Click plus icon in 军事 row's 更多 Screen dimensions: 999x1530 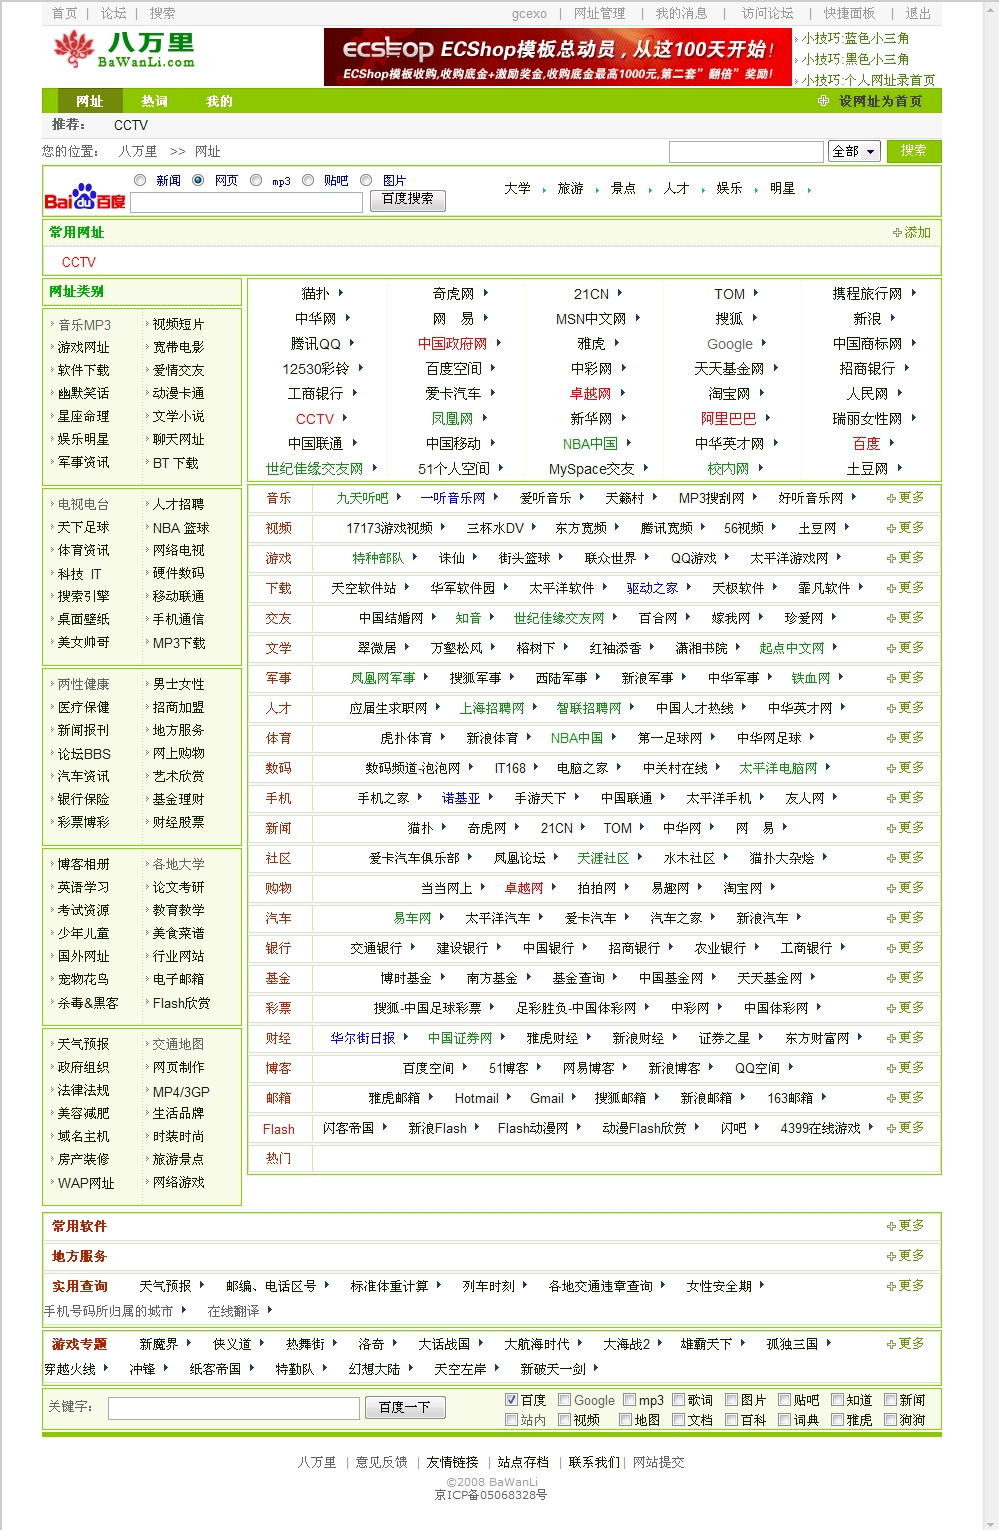click(891, 678)
